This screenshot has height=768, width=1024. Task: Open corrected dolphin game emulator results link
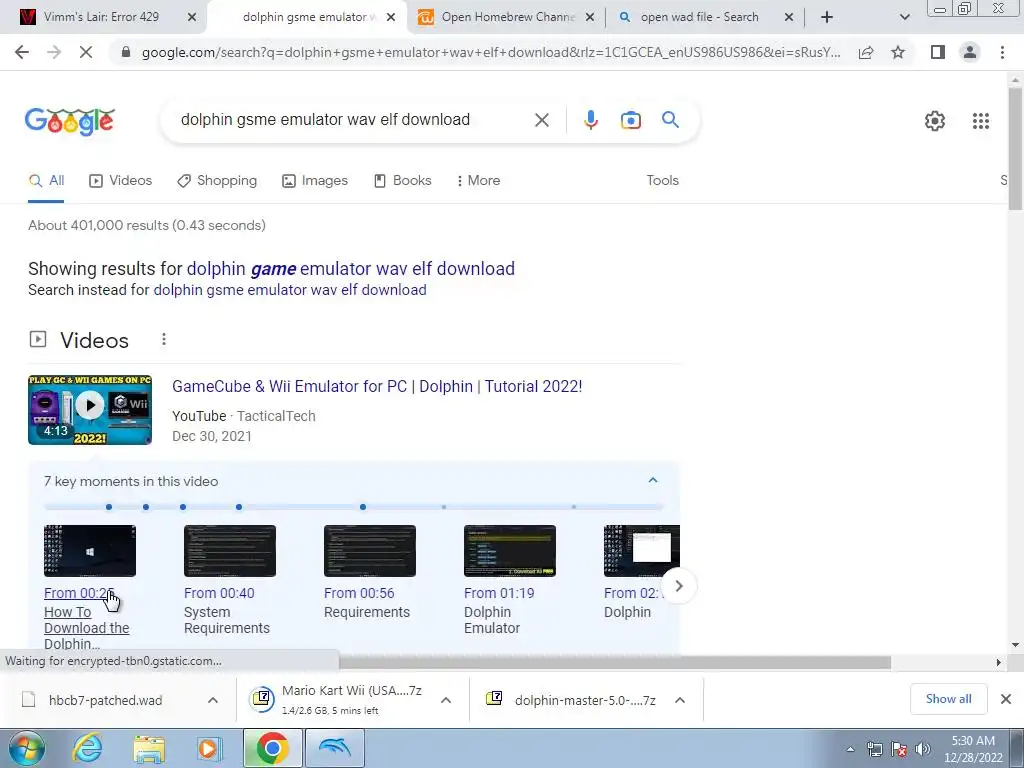(351, 268)
